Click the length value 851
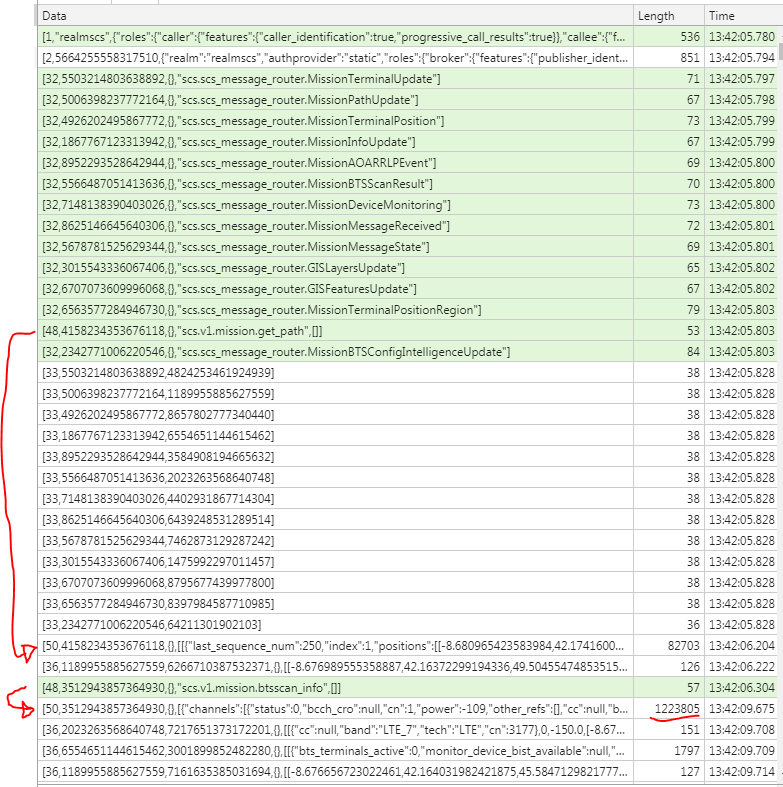This screenshot has height=787, width=783. click(690, 58)
